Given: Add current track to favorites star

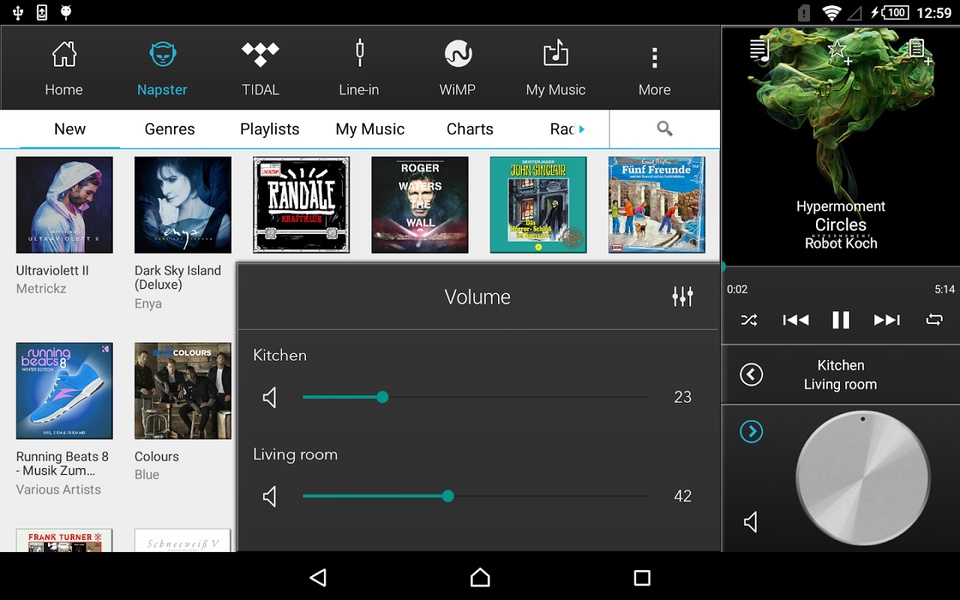Looking at the screenshot, I should coord(839,51).
